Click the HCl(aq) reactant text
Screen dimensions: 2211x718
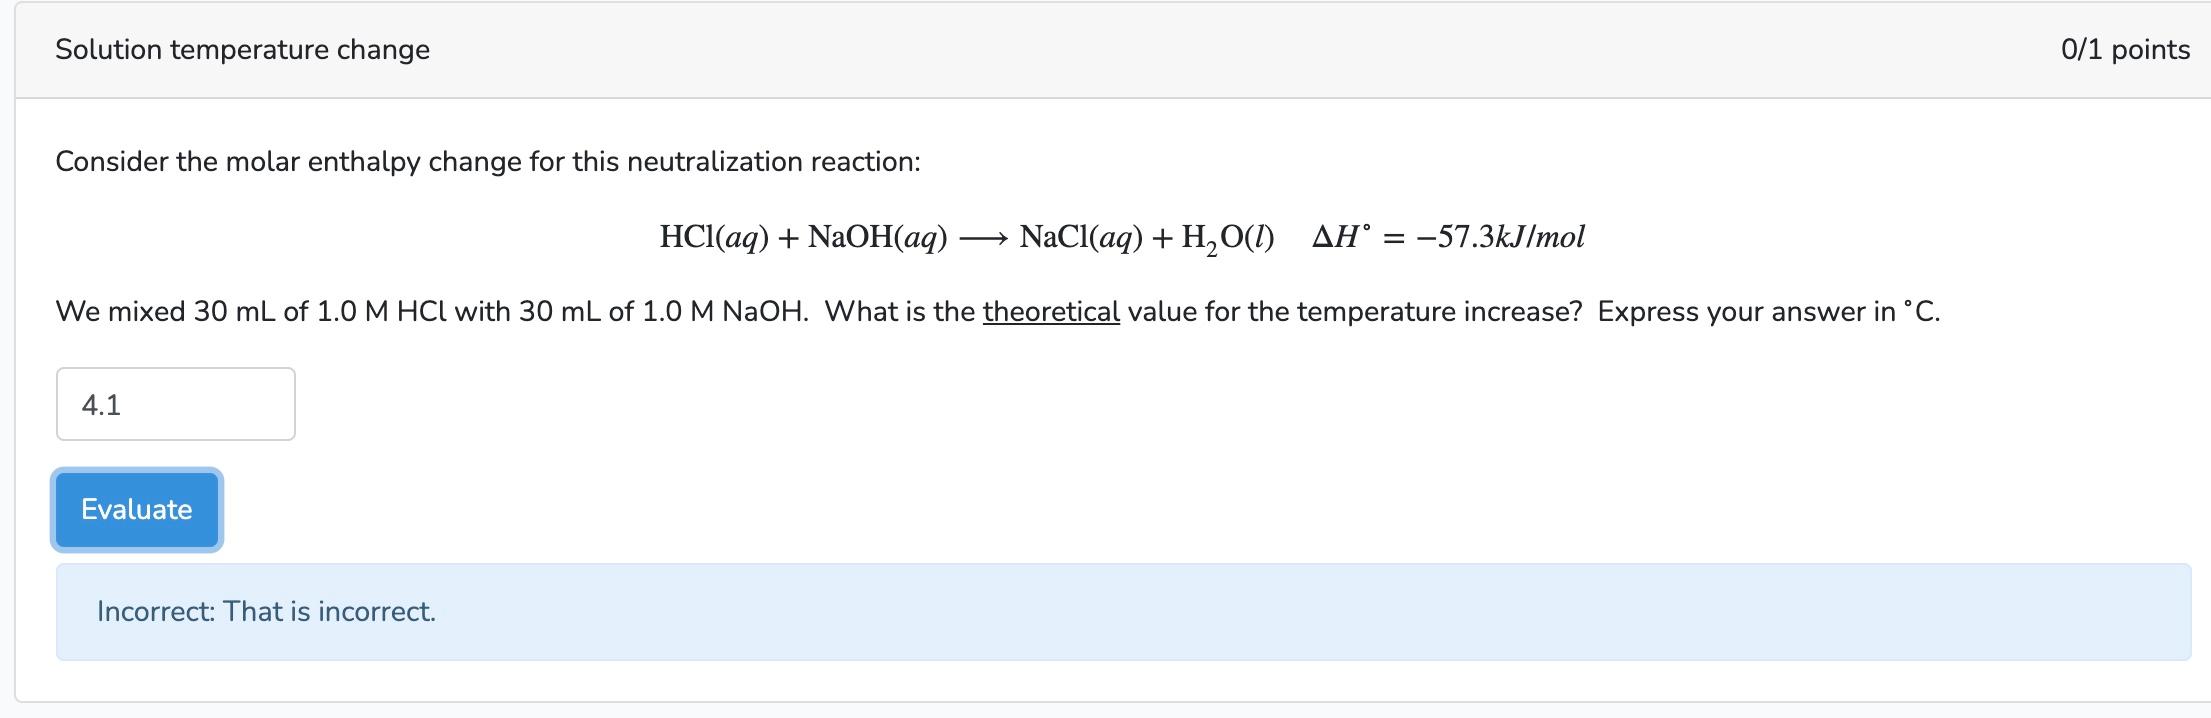click(x=715, y=237)
